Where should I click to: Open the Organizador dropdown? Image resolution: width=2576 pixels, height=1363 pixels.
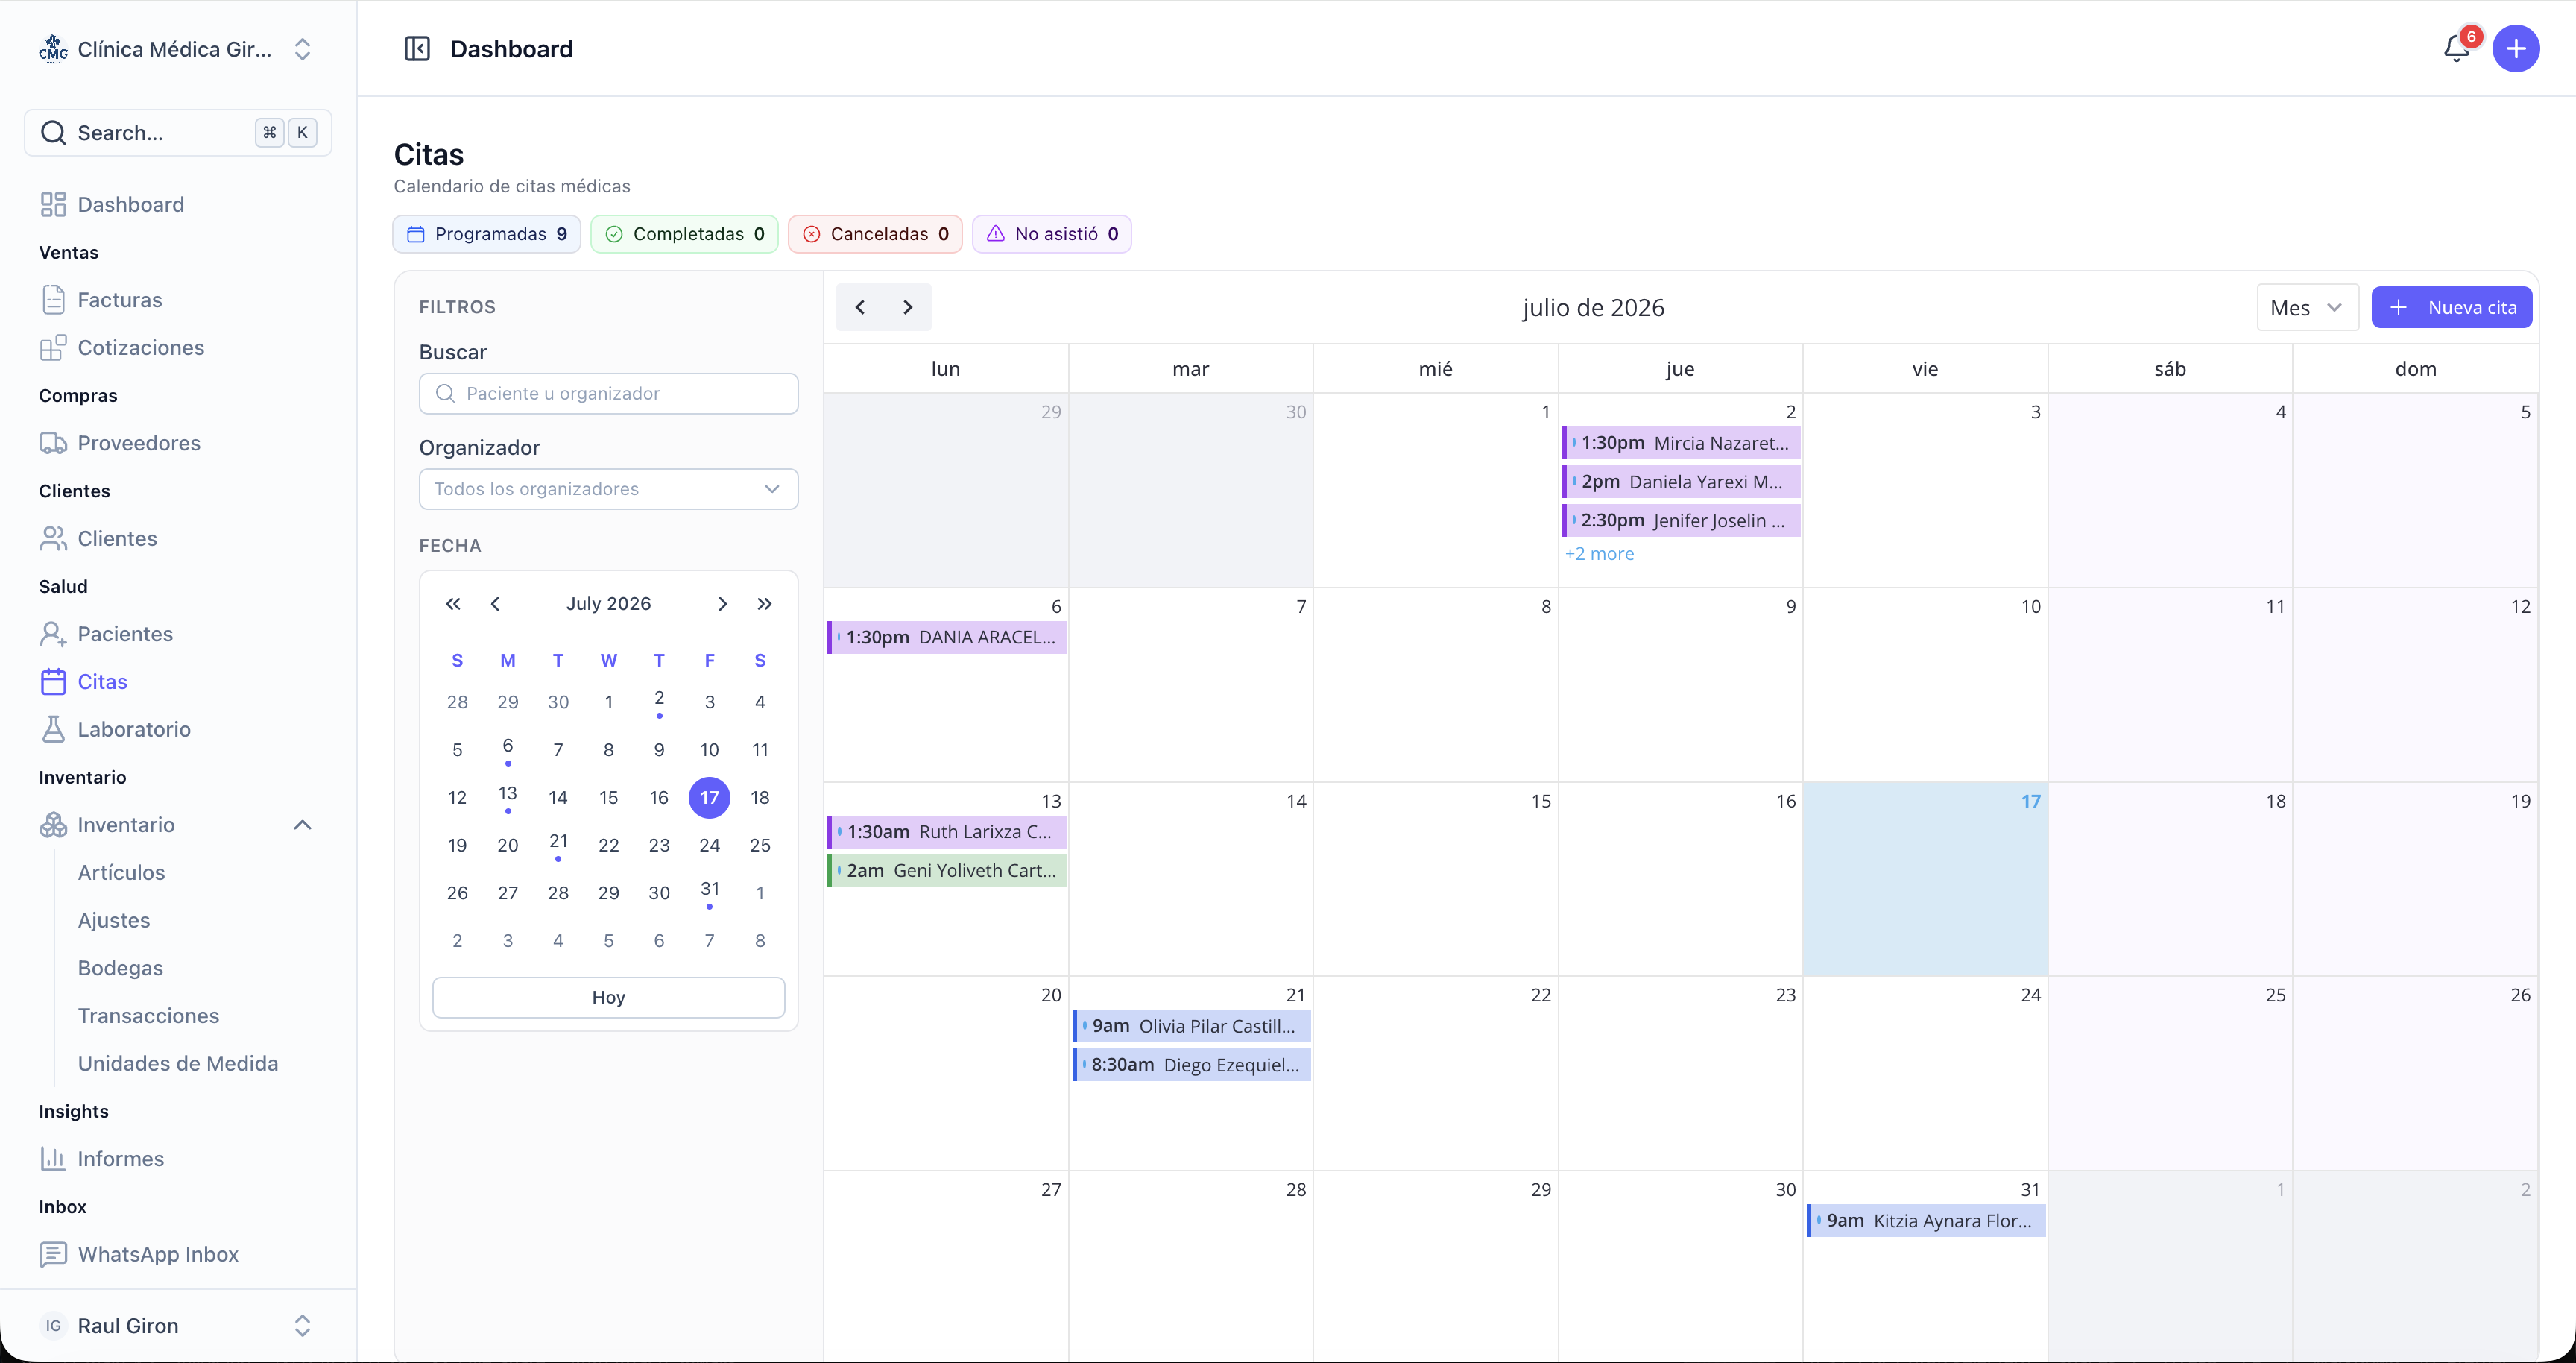pyautogui.click(x=608, y=489)
